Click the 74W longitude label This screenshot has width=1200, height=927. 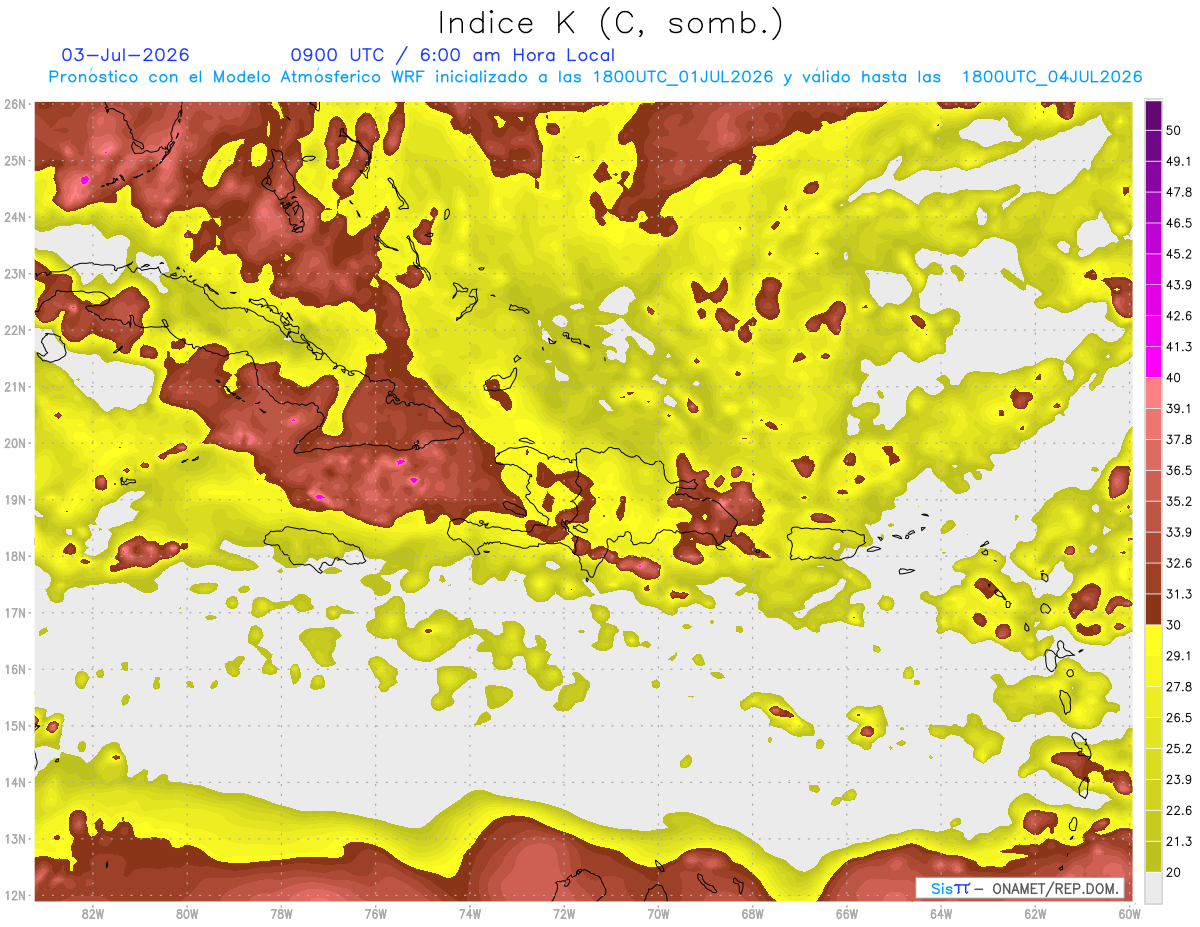(470, 914)
